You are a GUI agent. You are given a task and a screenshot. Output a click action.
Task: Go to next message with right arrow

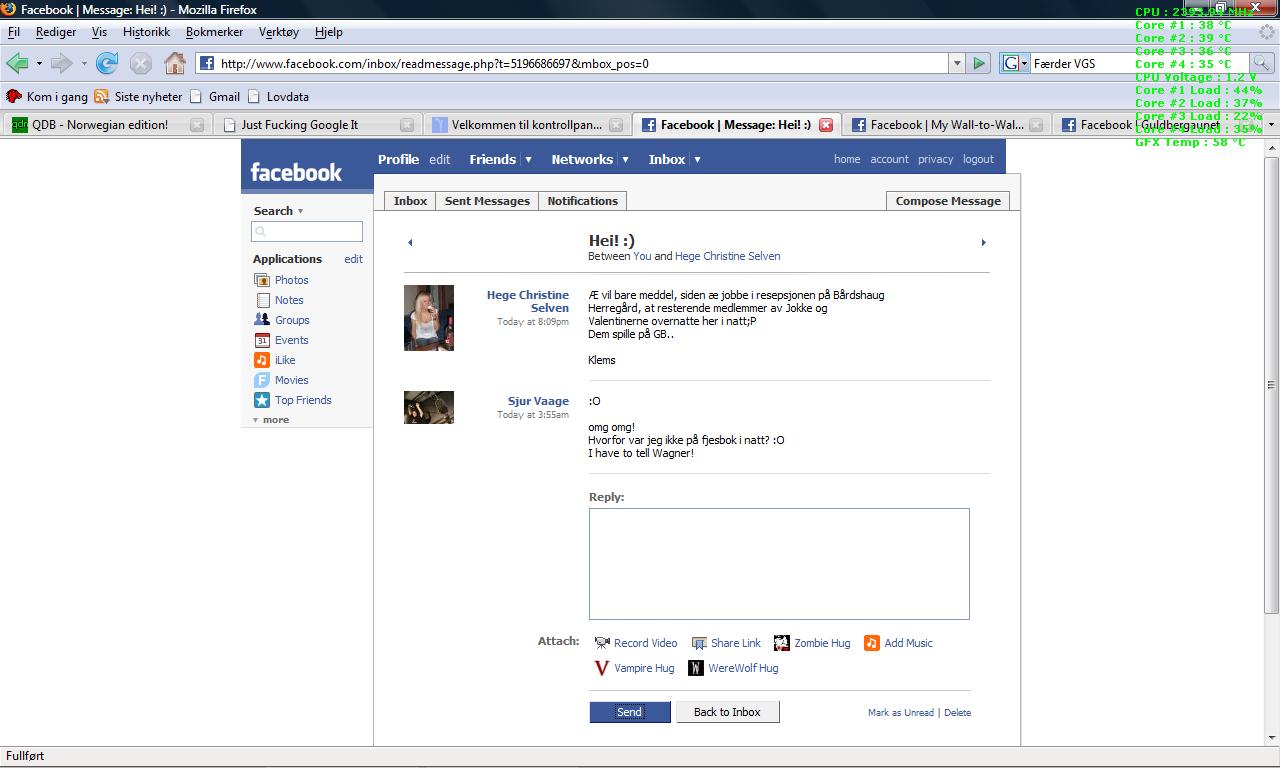coord(983,242)
